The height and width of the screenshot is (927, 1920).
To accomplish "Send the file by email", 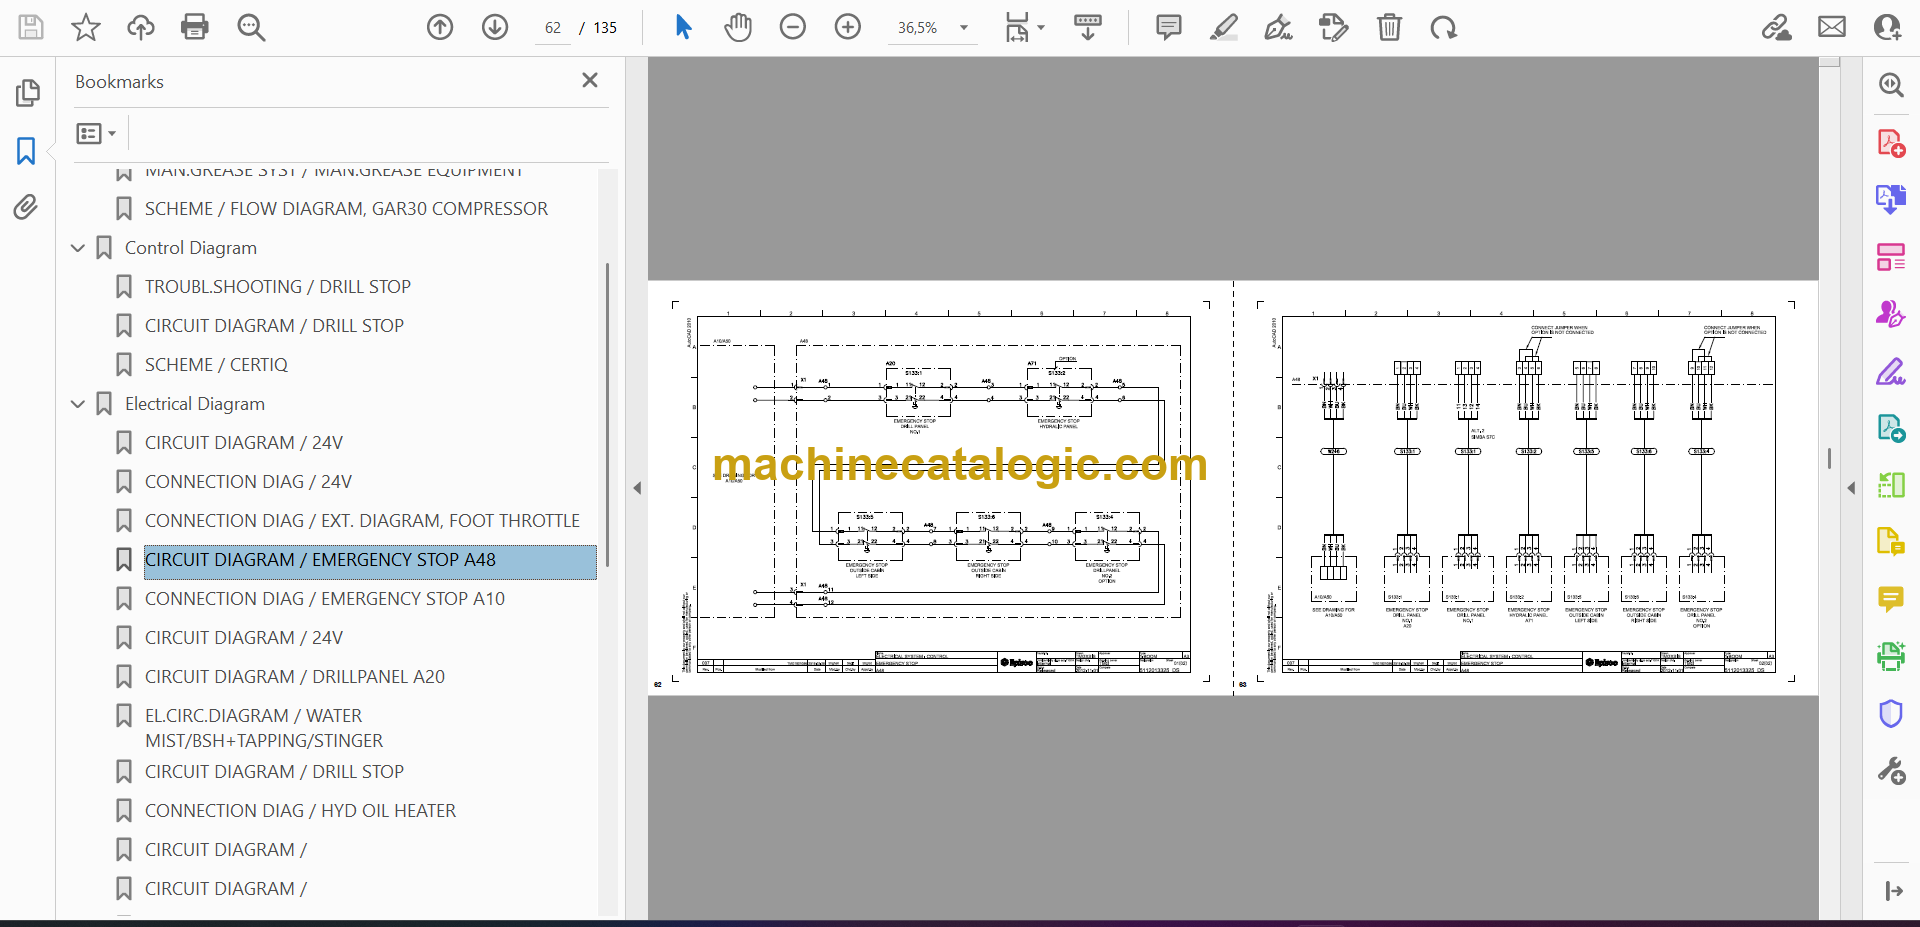I will pyautogui.click(x=1832, y=27).
